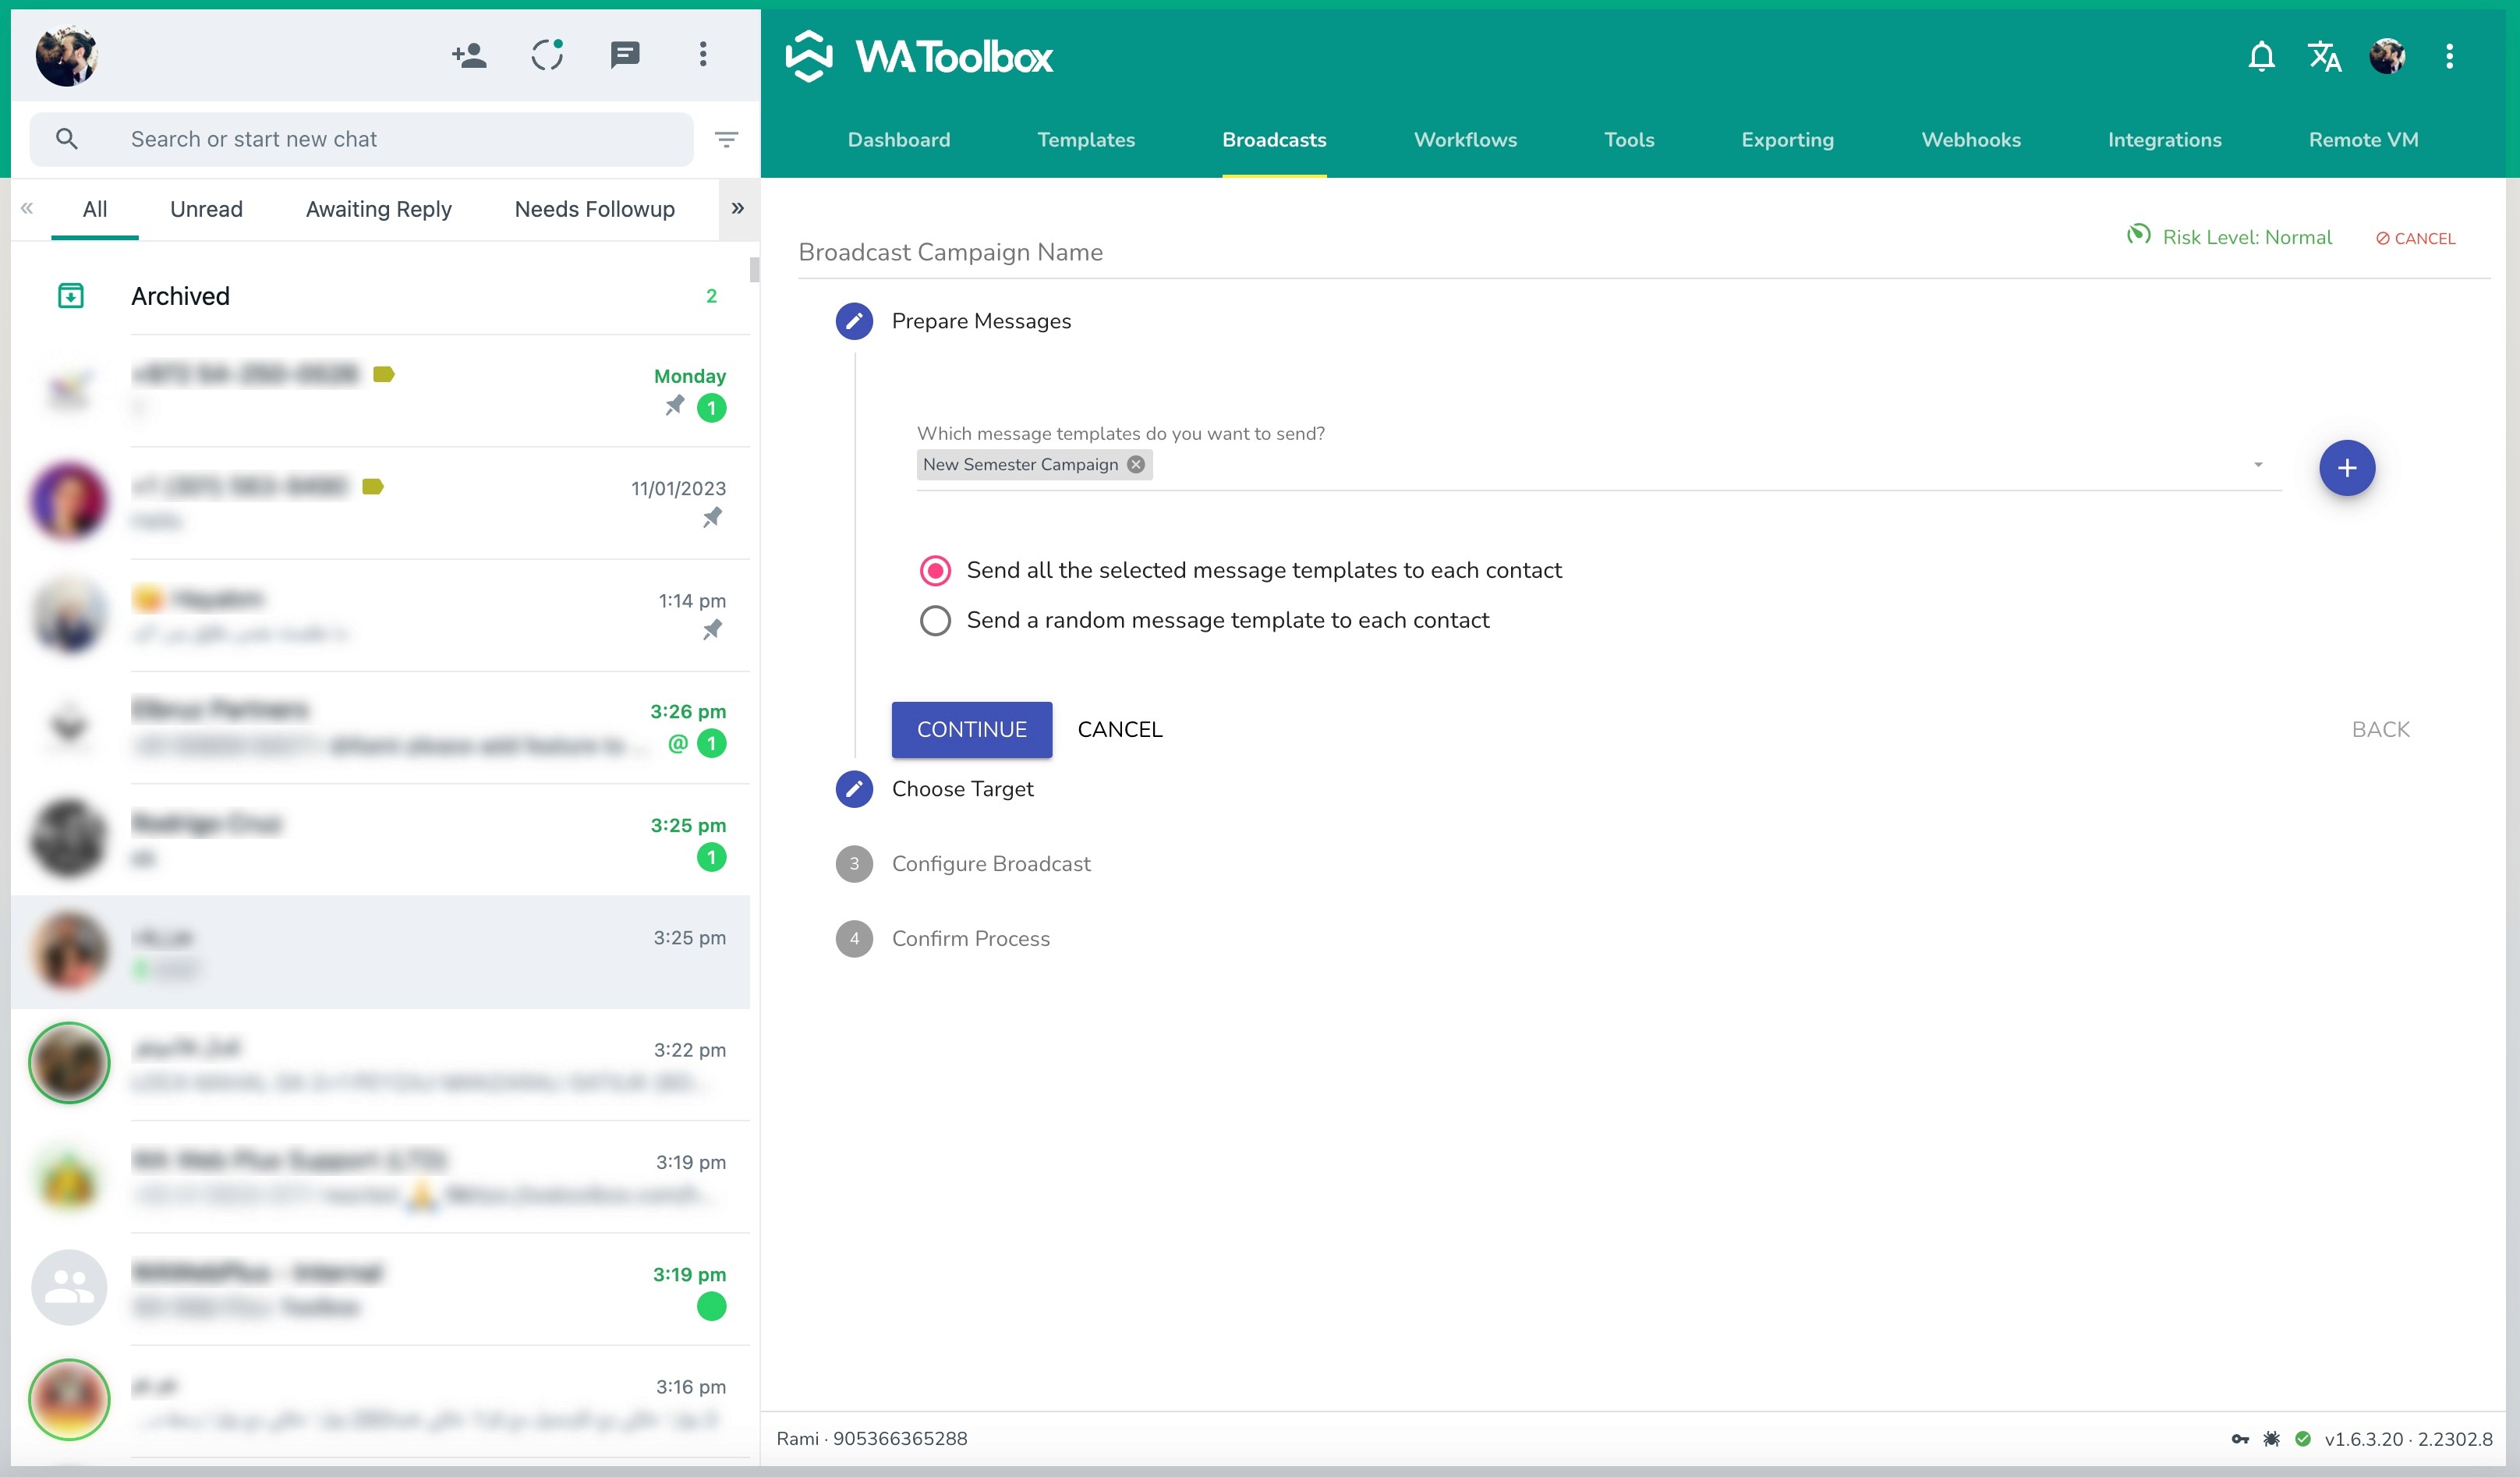Click the add contact icon
The image size is (2520, 1477).
(469, 55)
